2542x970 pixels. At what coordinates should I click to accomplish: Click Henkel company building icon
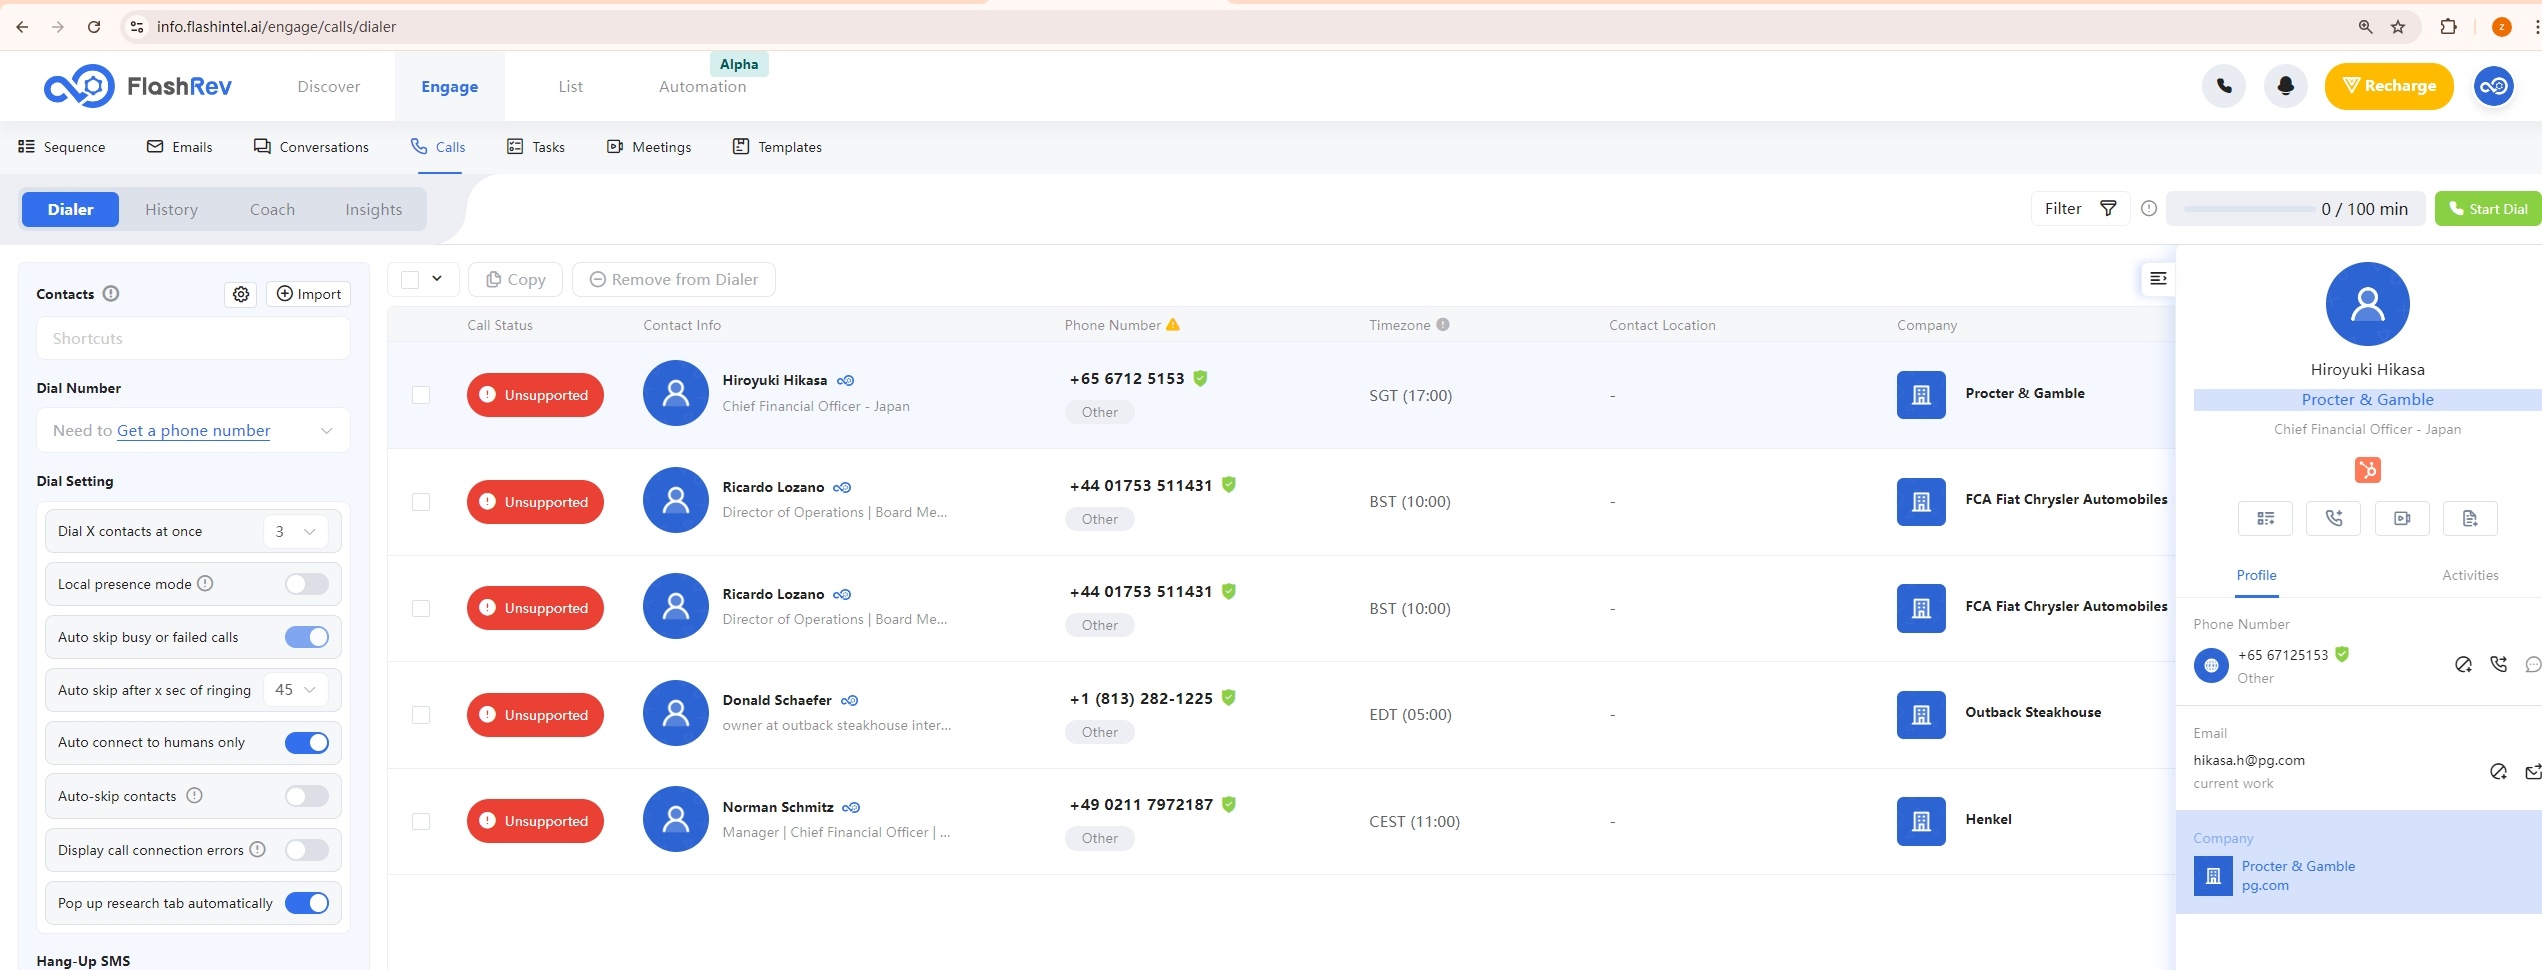coord(1921,821)
